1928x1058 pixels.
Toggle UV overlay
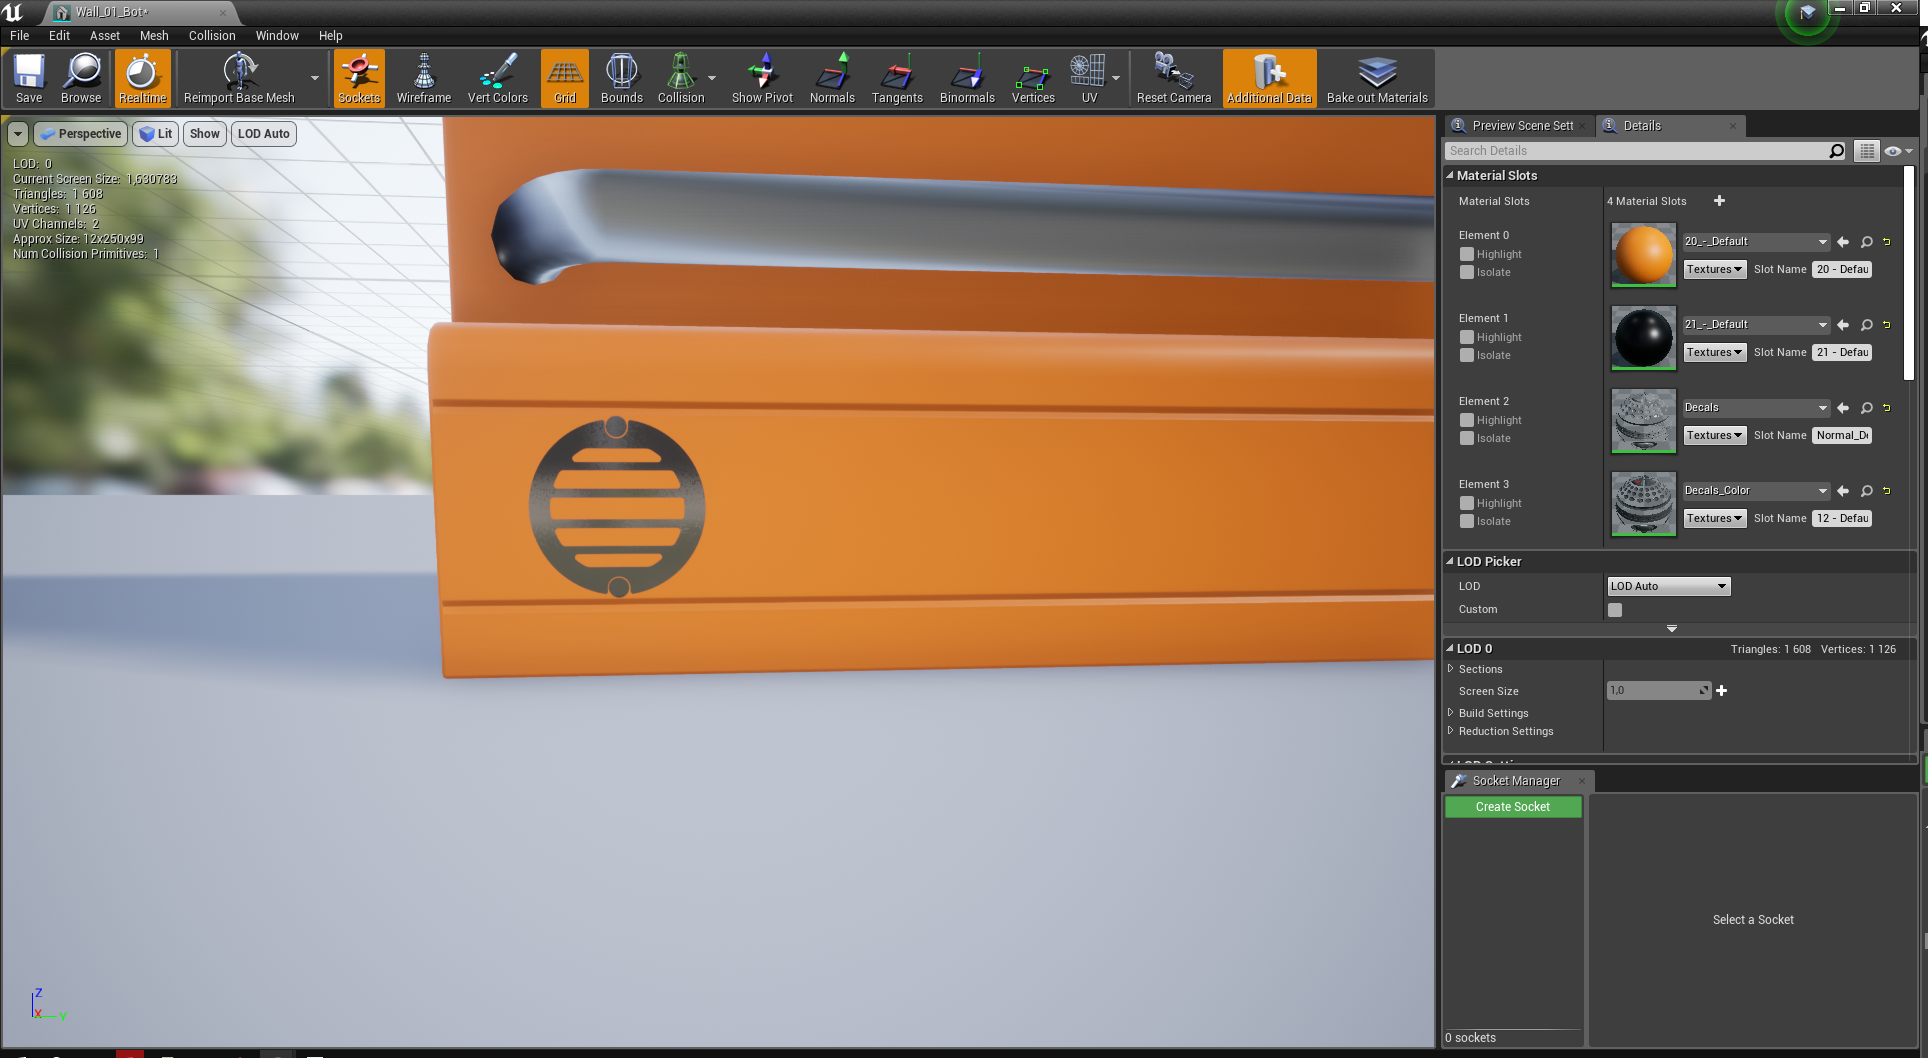pos(1089,78)
